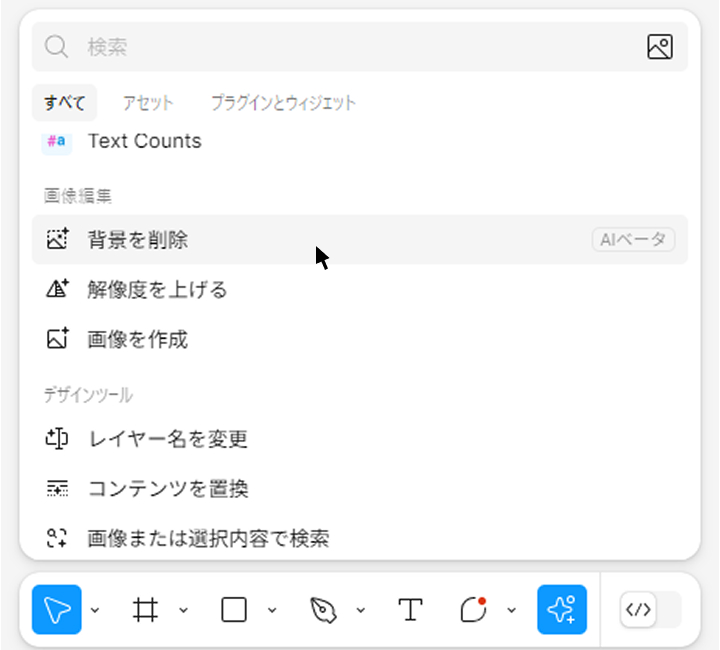Open Pen tool options chevron

[361, 610]
